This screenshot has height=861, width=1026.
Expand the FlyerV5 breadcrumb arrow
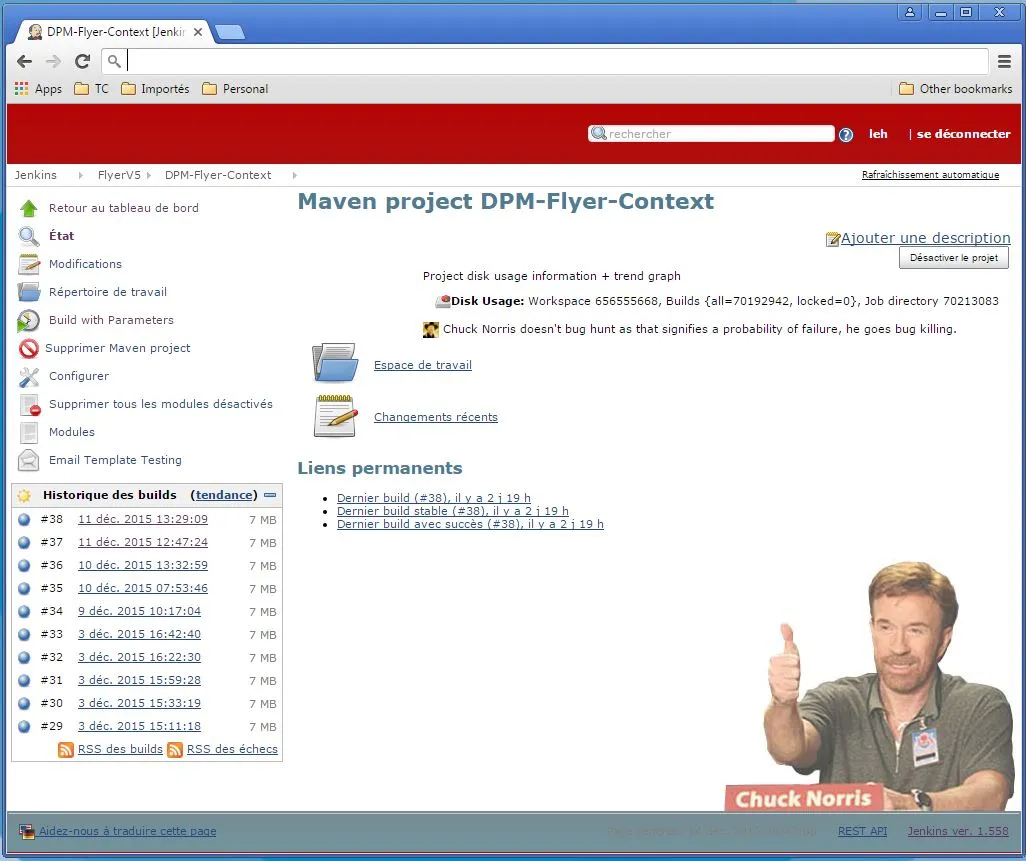coord(149,175)
